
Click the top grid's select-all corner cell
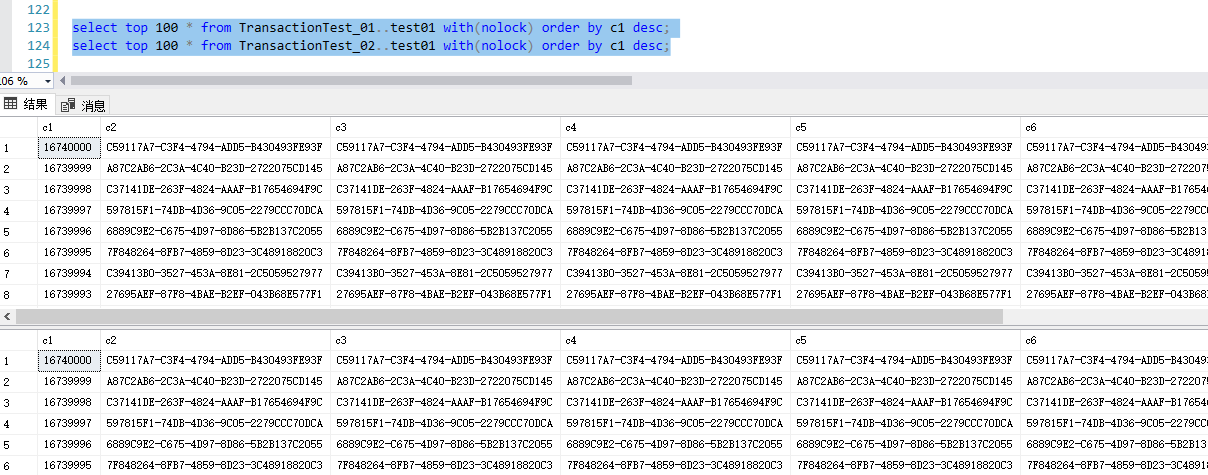click(x=18, y=127)
